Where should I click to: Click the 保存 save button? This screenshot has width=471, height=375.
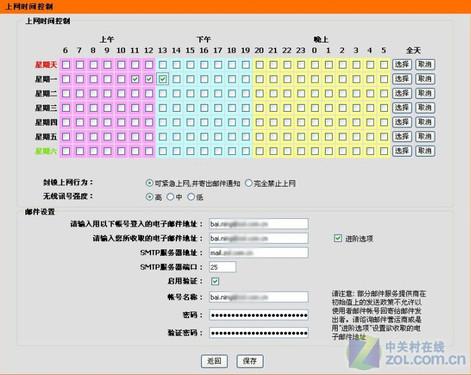coord(250,361)
